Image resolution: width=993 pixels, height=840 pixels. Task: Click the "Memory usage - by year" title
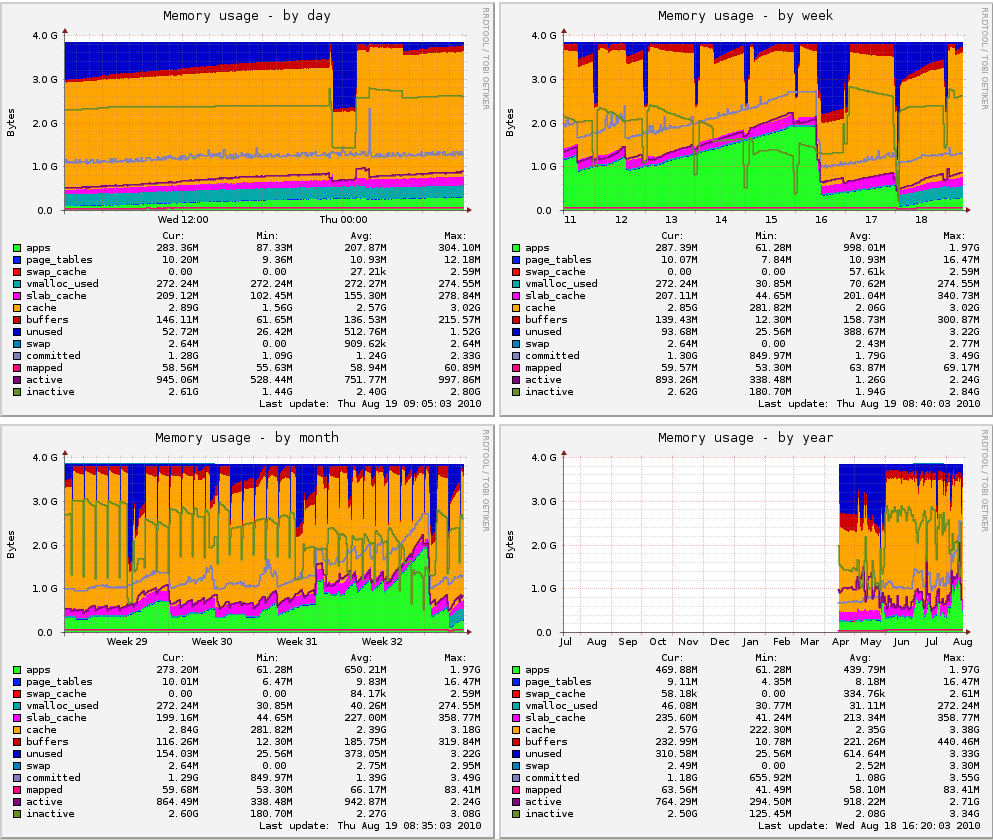pos(745,438)
